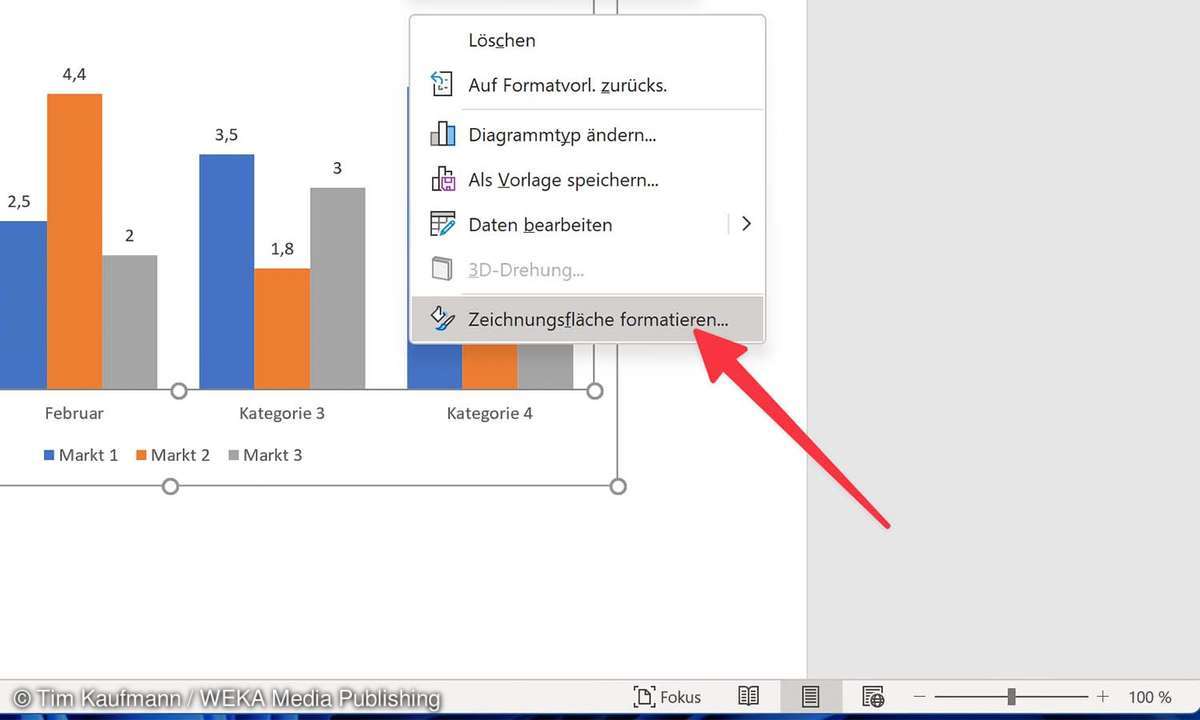The width and height of the screenshot is (1200, 720).
Task: Click the data label 1,8
Action: click(x=282, y=249)
